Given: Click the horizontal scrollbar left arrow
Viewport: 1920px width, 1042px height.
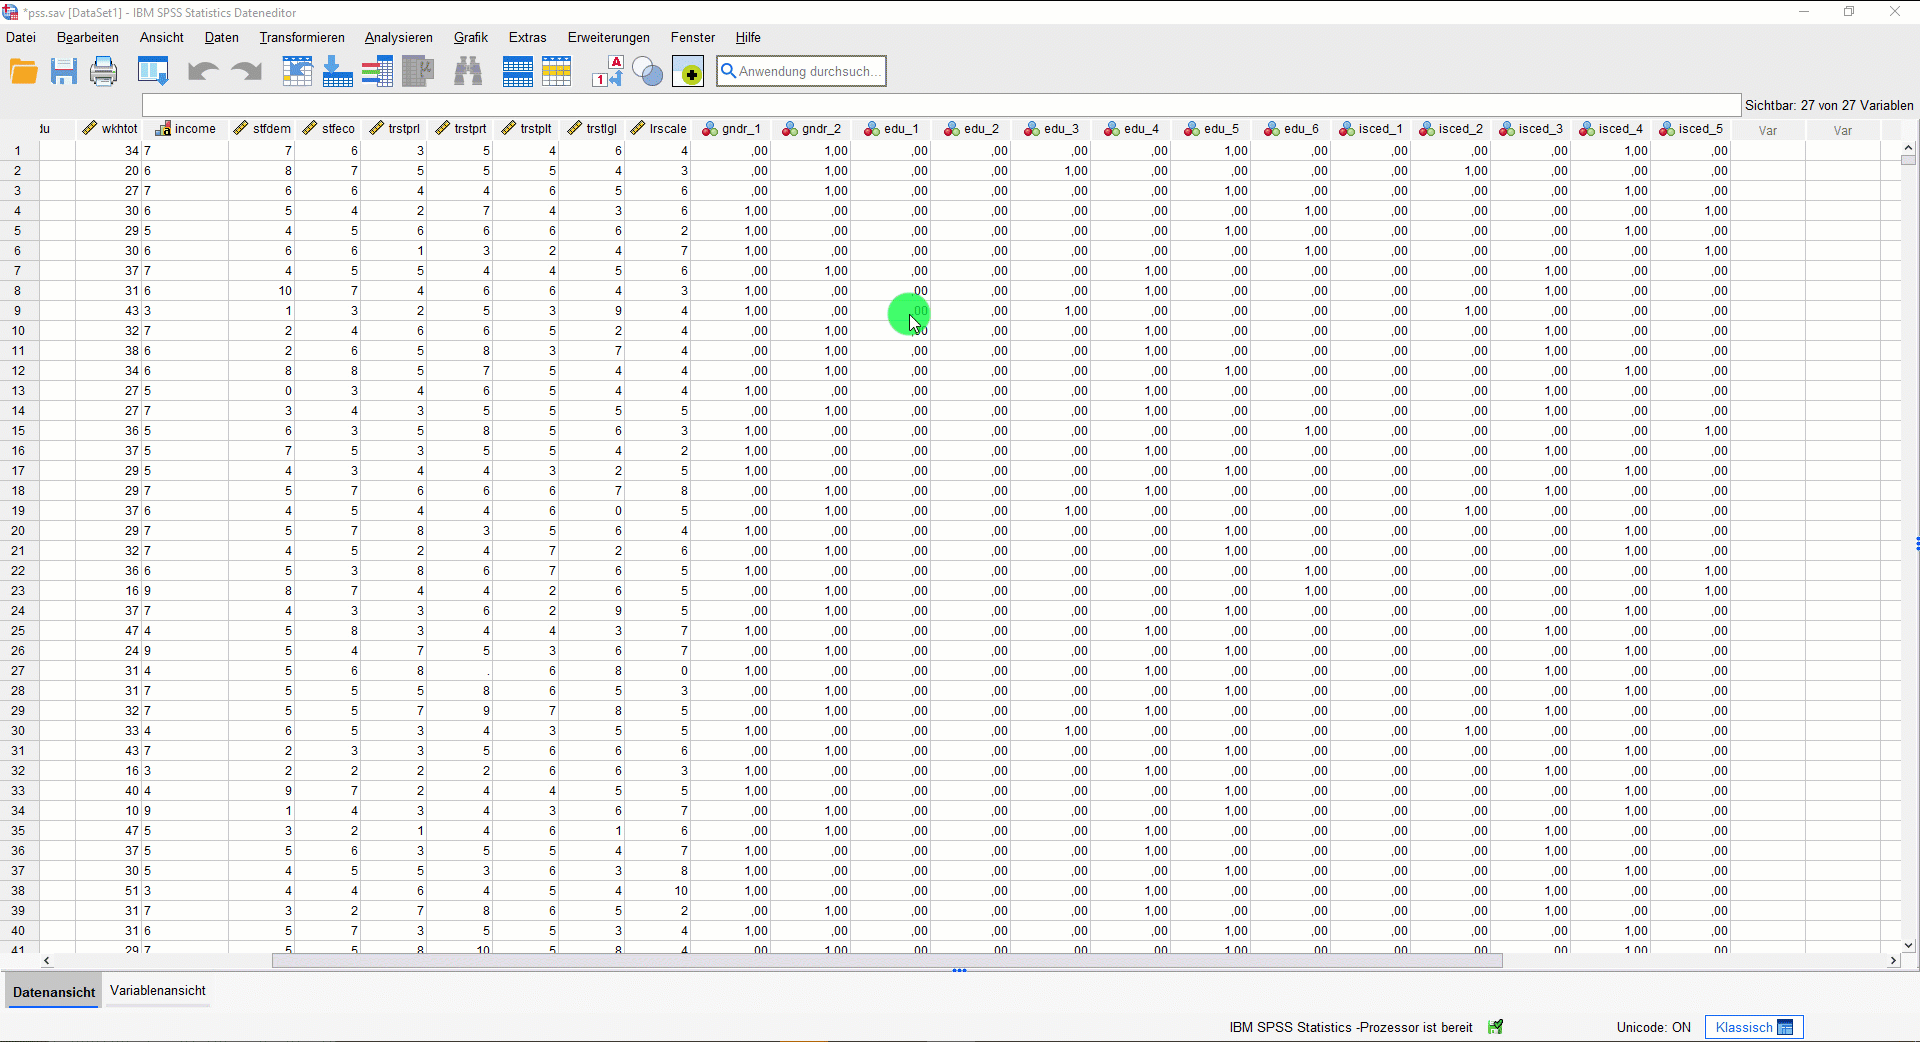Looking at the screenshot, I should (47, 960).
